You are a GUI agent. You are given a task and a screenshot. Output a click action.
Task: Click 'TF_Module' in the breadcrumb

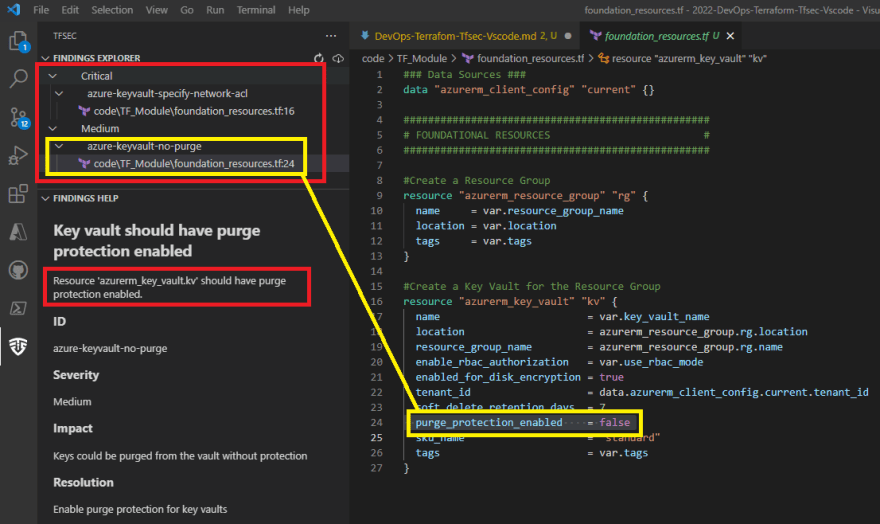click(421, 58)
